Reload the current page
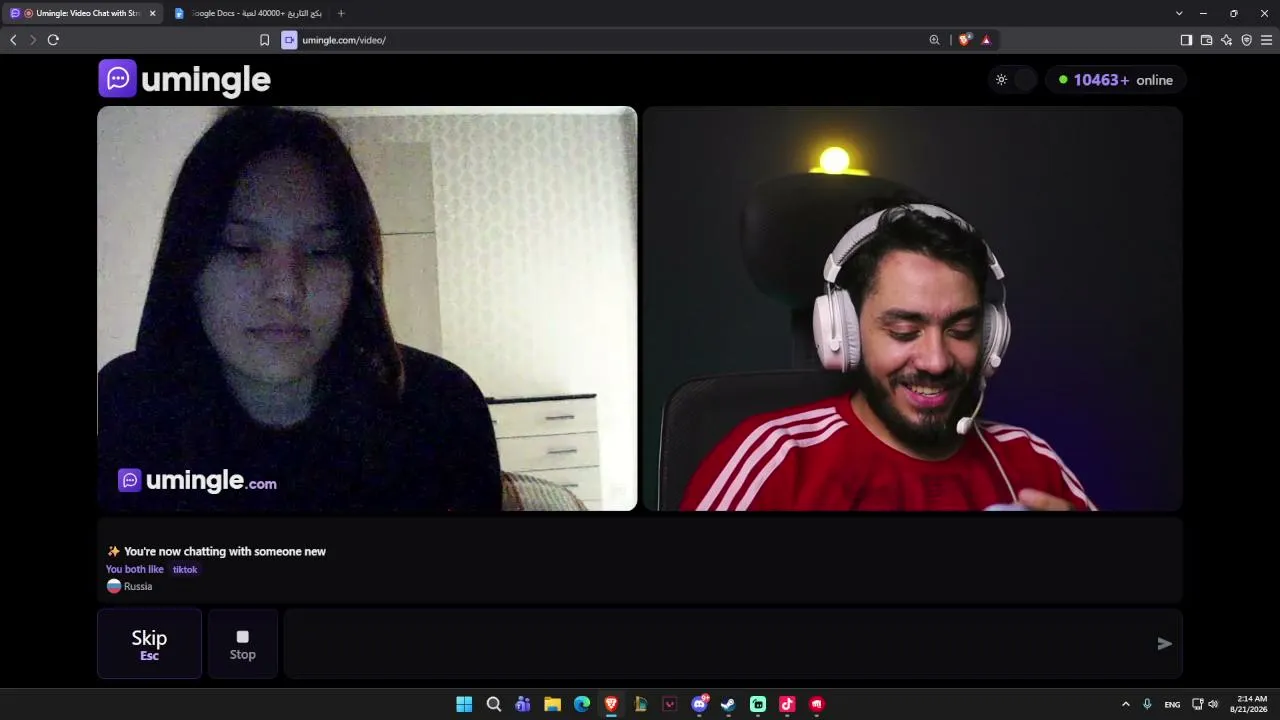Viewport: 1280px width, 720px height. (53, 40)
